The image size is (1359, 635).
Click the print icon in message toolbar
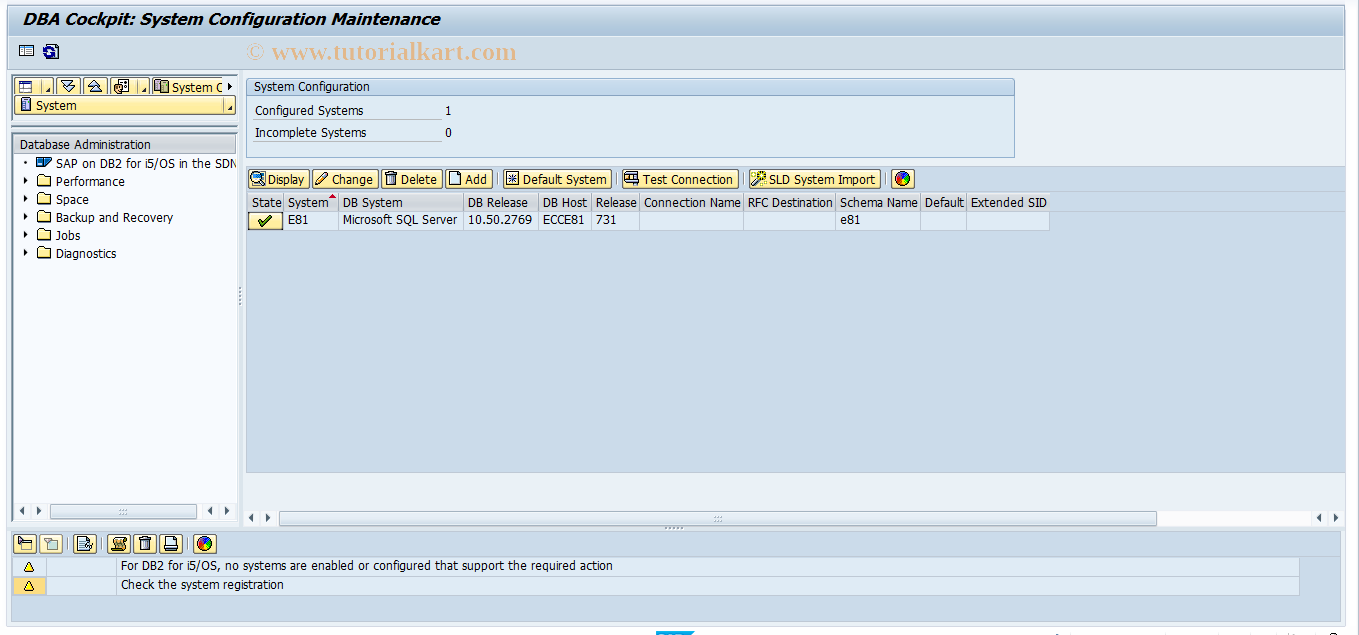[x=171, y=544]
